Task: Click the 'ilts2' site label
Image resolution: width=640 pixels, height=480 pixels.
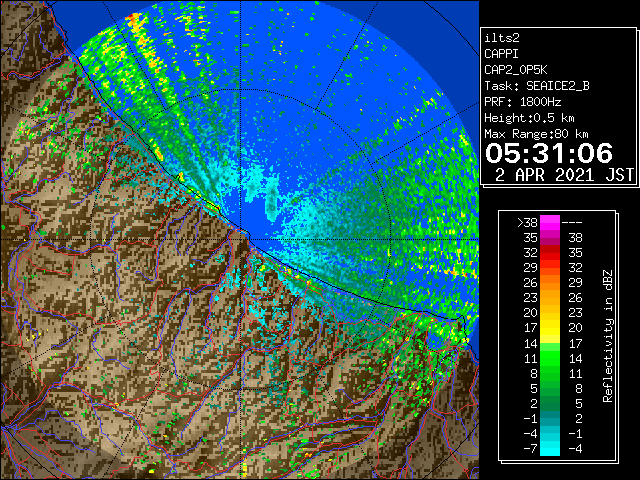Action: tap(502, 38)
